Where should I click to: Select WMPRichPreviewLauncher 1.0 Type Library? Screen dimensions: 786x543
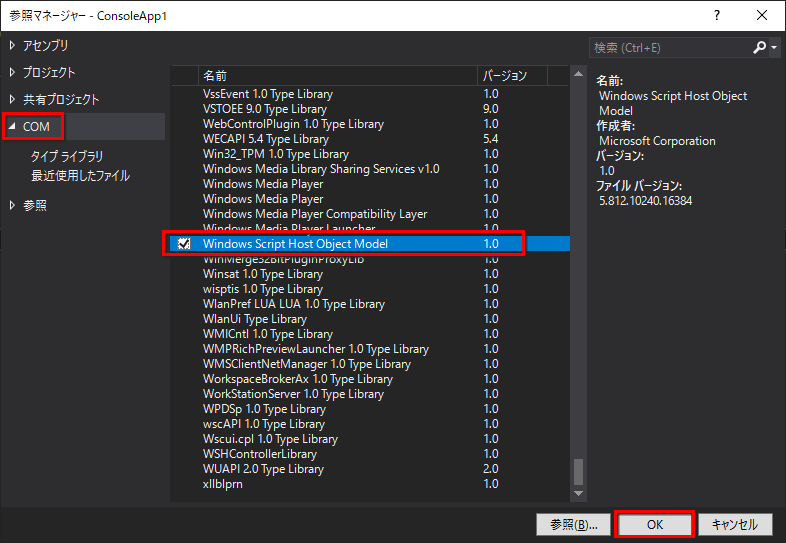pyautogui.click(x=369, y=349)
